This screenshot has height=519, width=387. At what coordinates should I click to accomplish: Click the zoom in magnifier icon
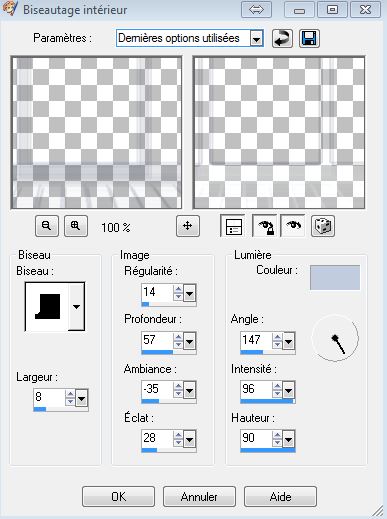click(76, 226)
